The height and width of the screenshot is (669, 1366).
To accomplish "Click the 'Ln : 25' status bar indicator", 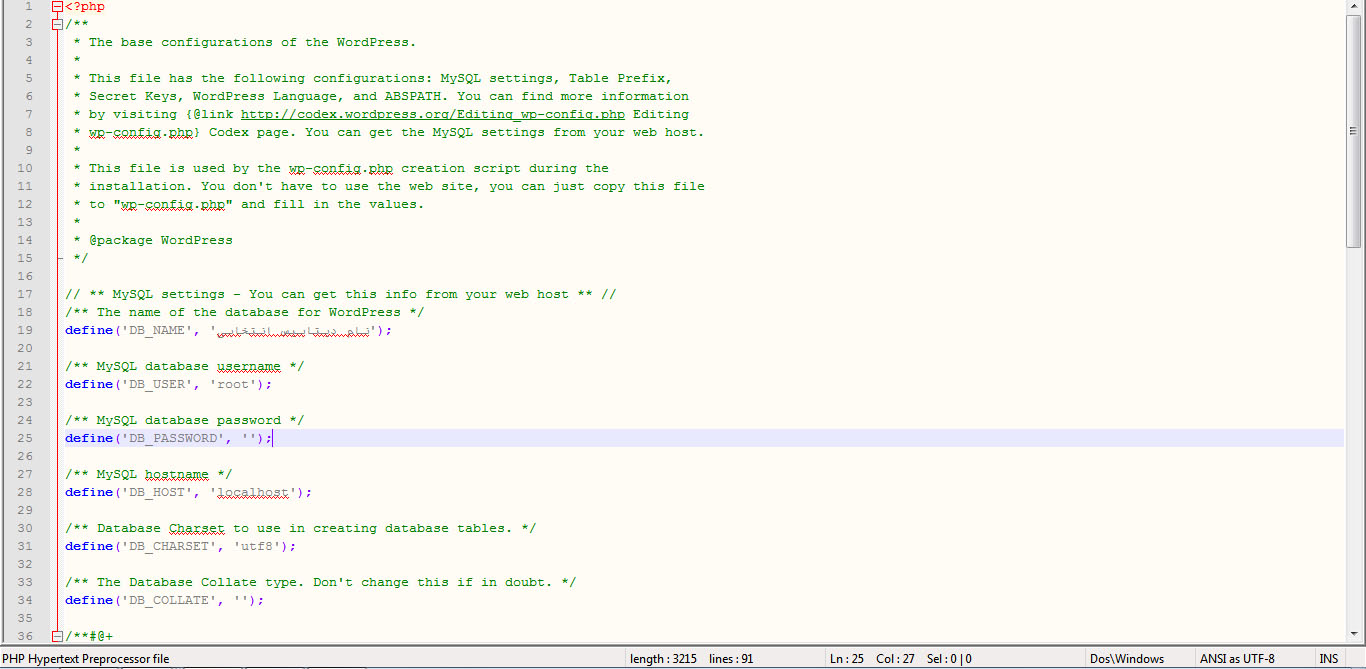I will pos(847,659).
